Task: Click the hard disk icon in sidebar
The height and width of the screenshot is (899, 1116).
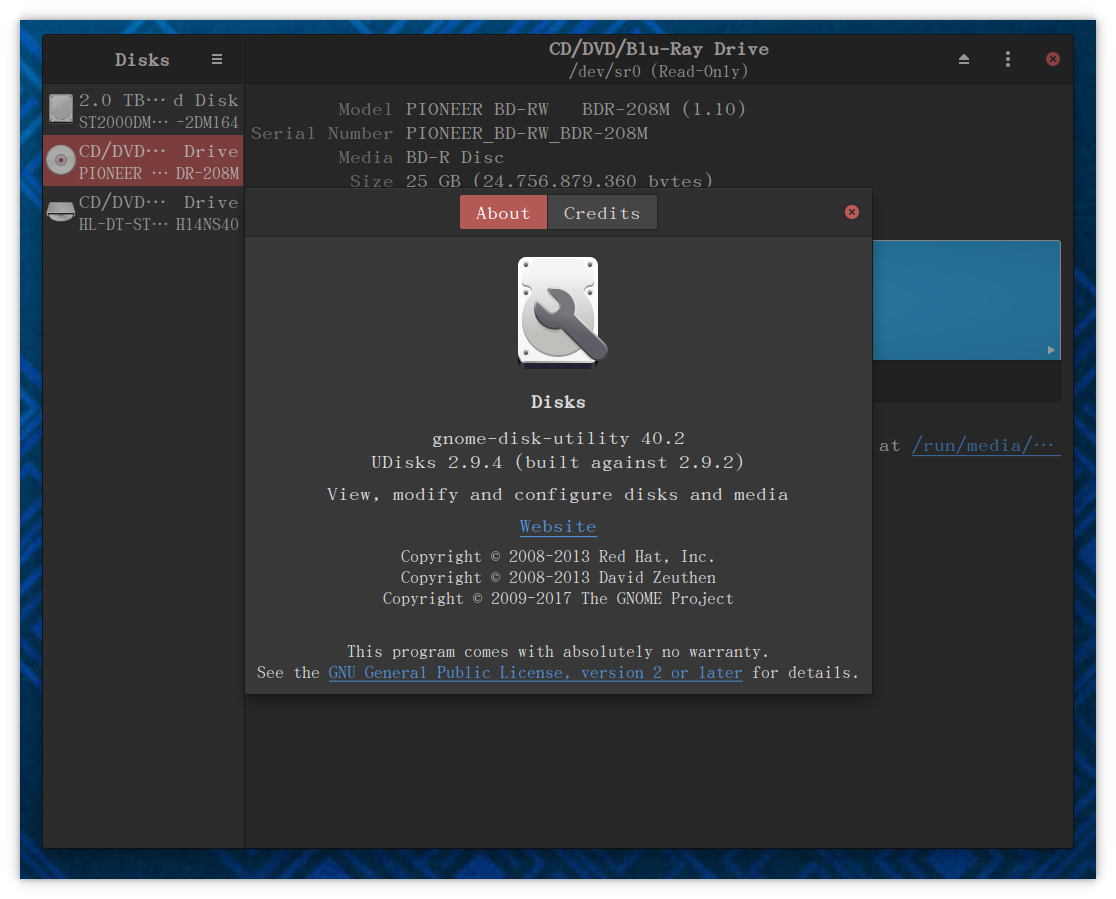Action: coord(61,109)
